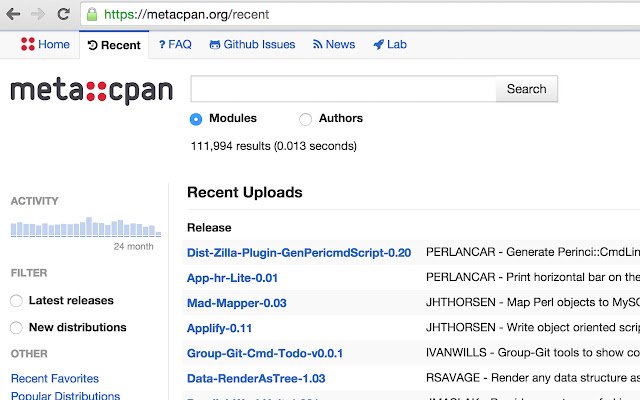Screen dimensions: 640x400
Task: Select the Latest releases filter
Action: click(x=16, y=301)
